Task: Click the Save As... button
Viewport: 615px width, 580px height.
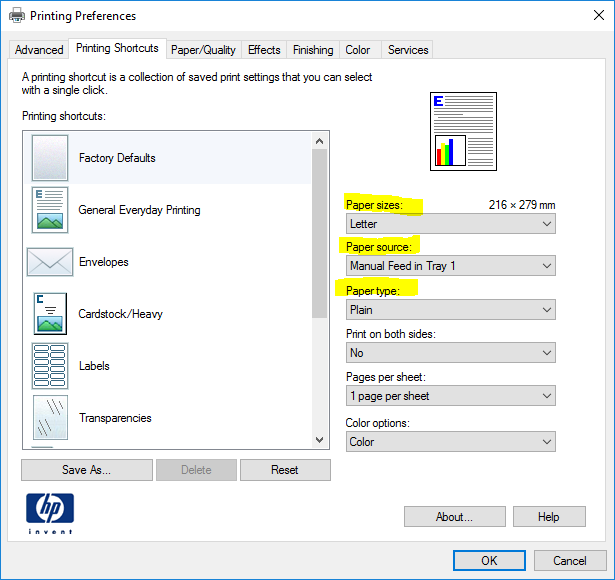Action: [x=87, y=470]
